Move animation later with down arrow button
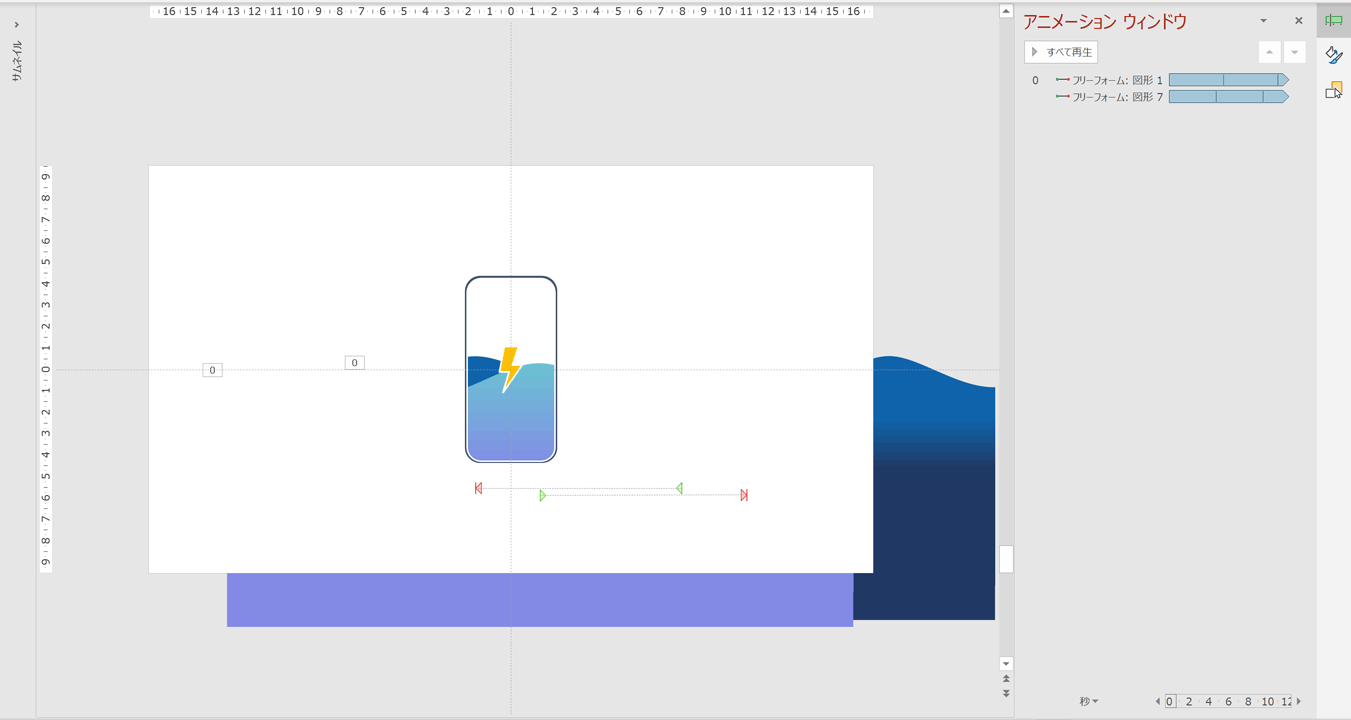Viewport: 1351px width, 720px height. tap(1294, 52)
